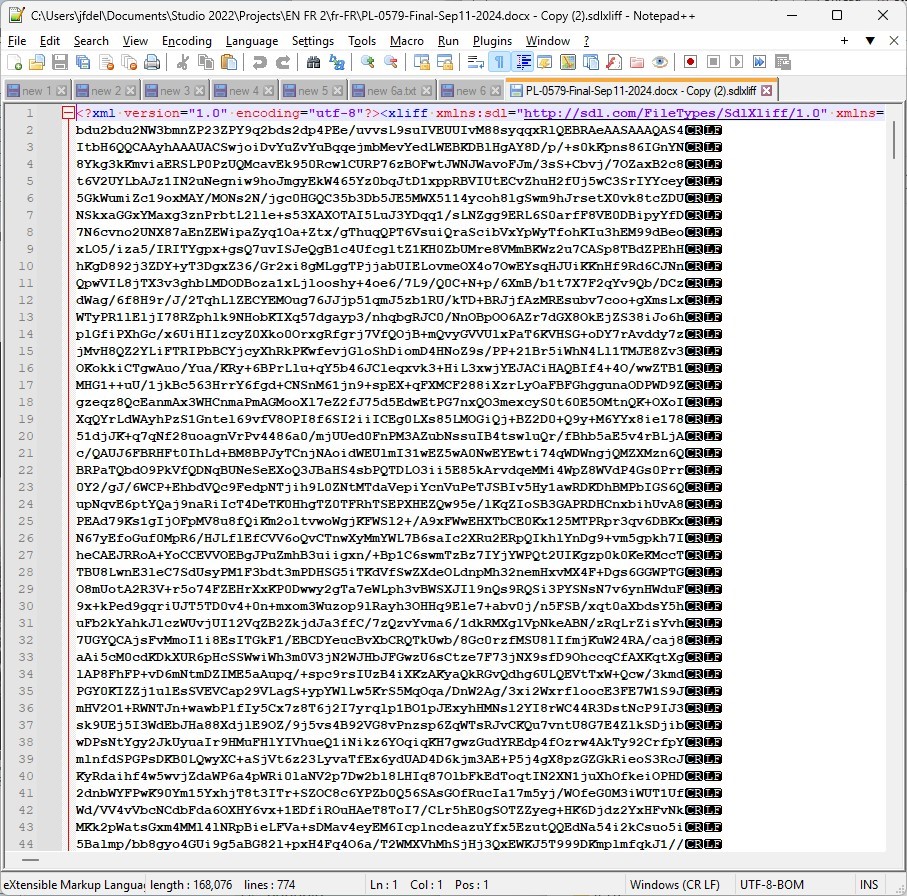The height and width of the screenshot is (896, 907).
Task: Click the Save toolbar icon
Action: (60, 62)
